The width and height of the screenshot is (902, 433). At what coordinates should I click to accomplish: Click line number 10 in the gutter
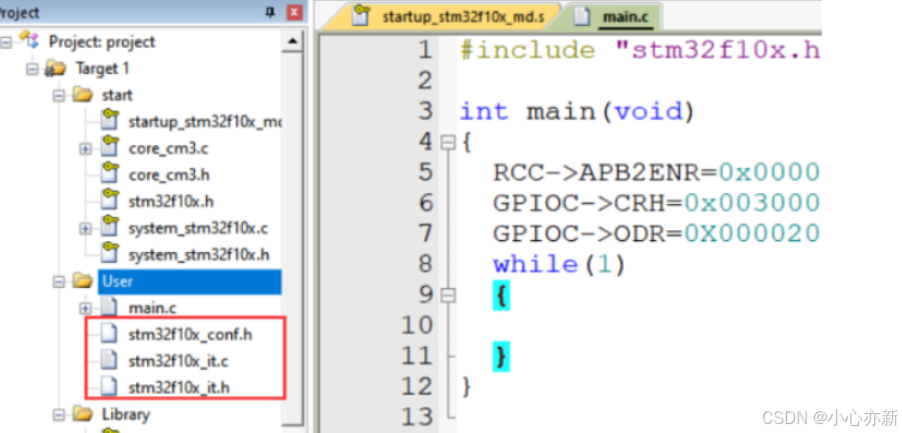point(416,326)
